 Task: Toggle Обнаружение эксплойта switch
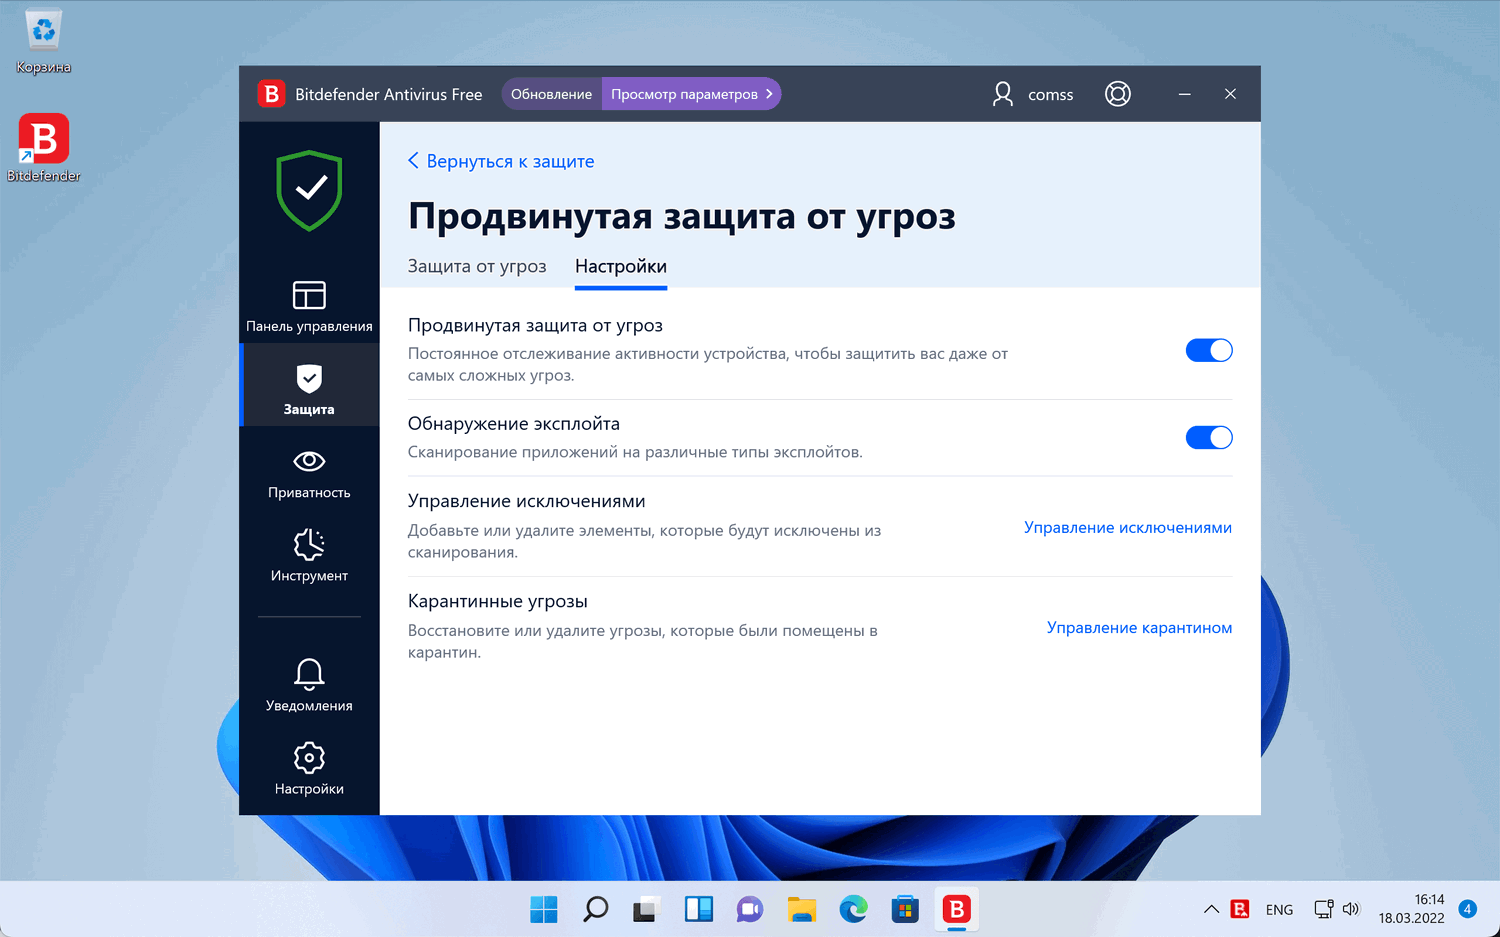[1209, 437]
